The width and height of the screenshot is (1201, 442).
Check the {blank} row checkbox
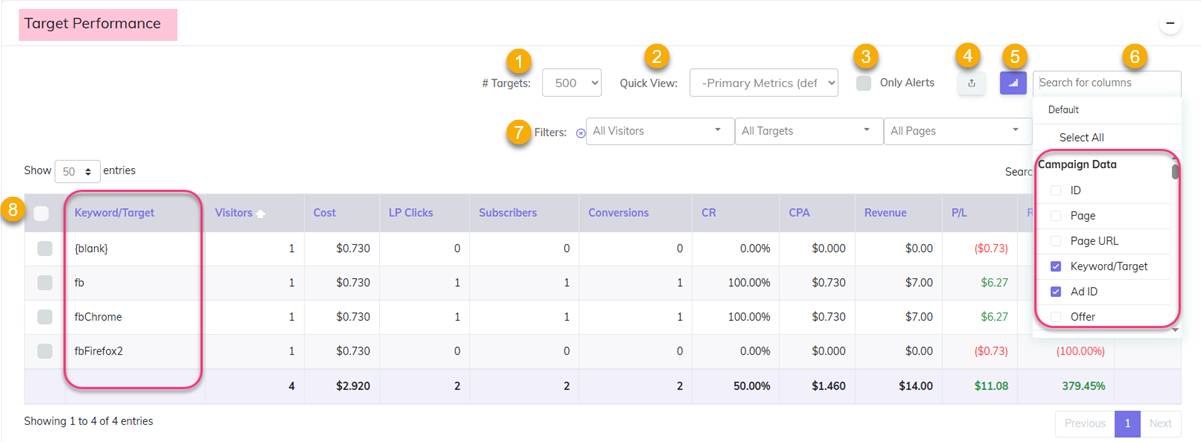point(45,248)
